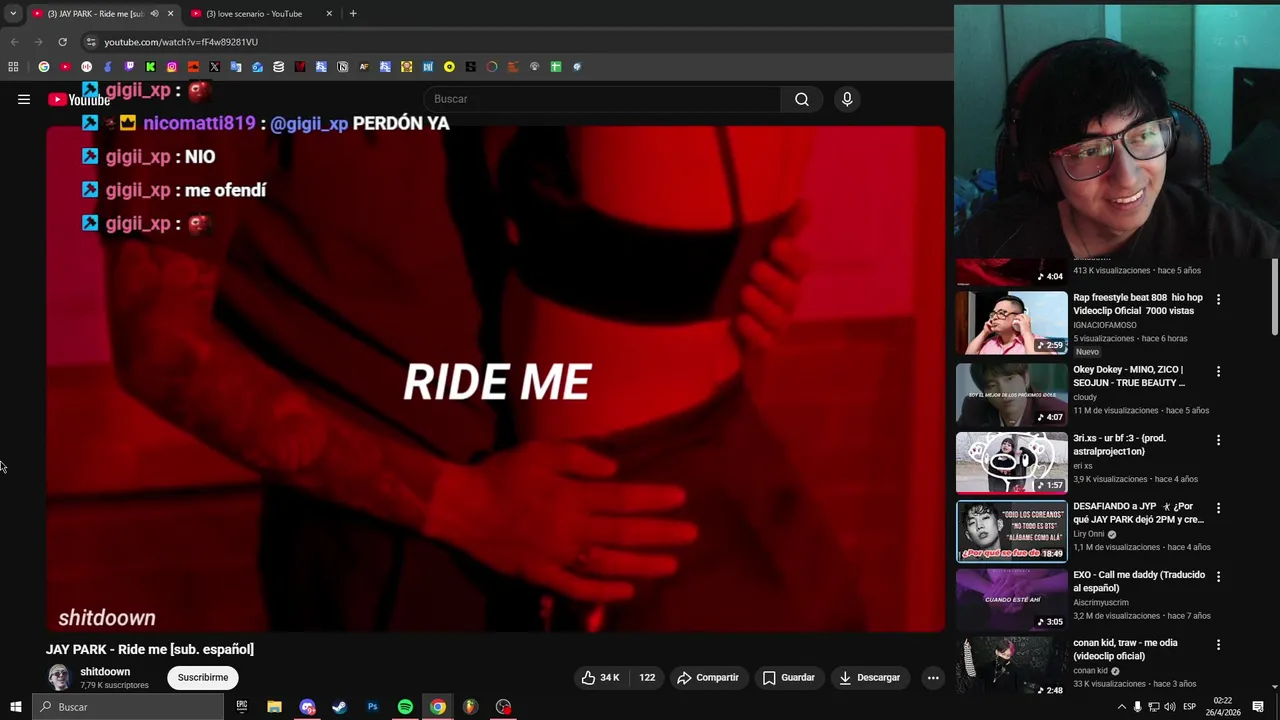Open the Rap freestyle beat 808 thumbnail

[x=1012, y=323]
